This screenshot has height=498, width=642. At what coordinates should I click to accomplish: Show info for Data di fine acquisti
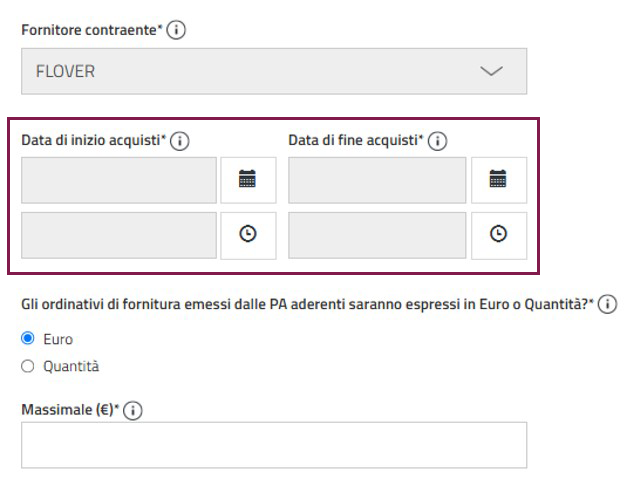[x=437, y=142]
